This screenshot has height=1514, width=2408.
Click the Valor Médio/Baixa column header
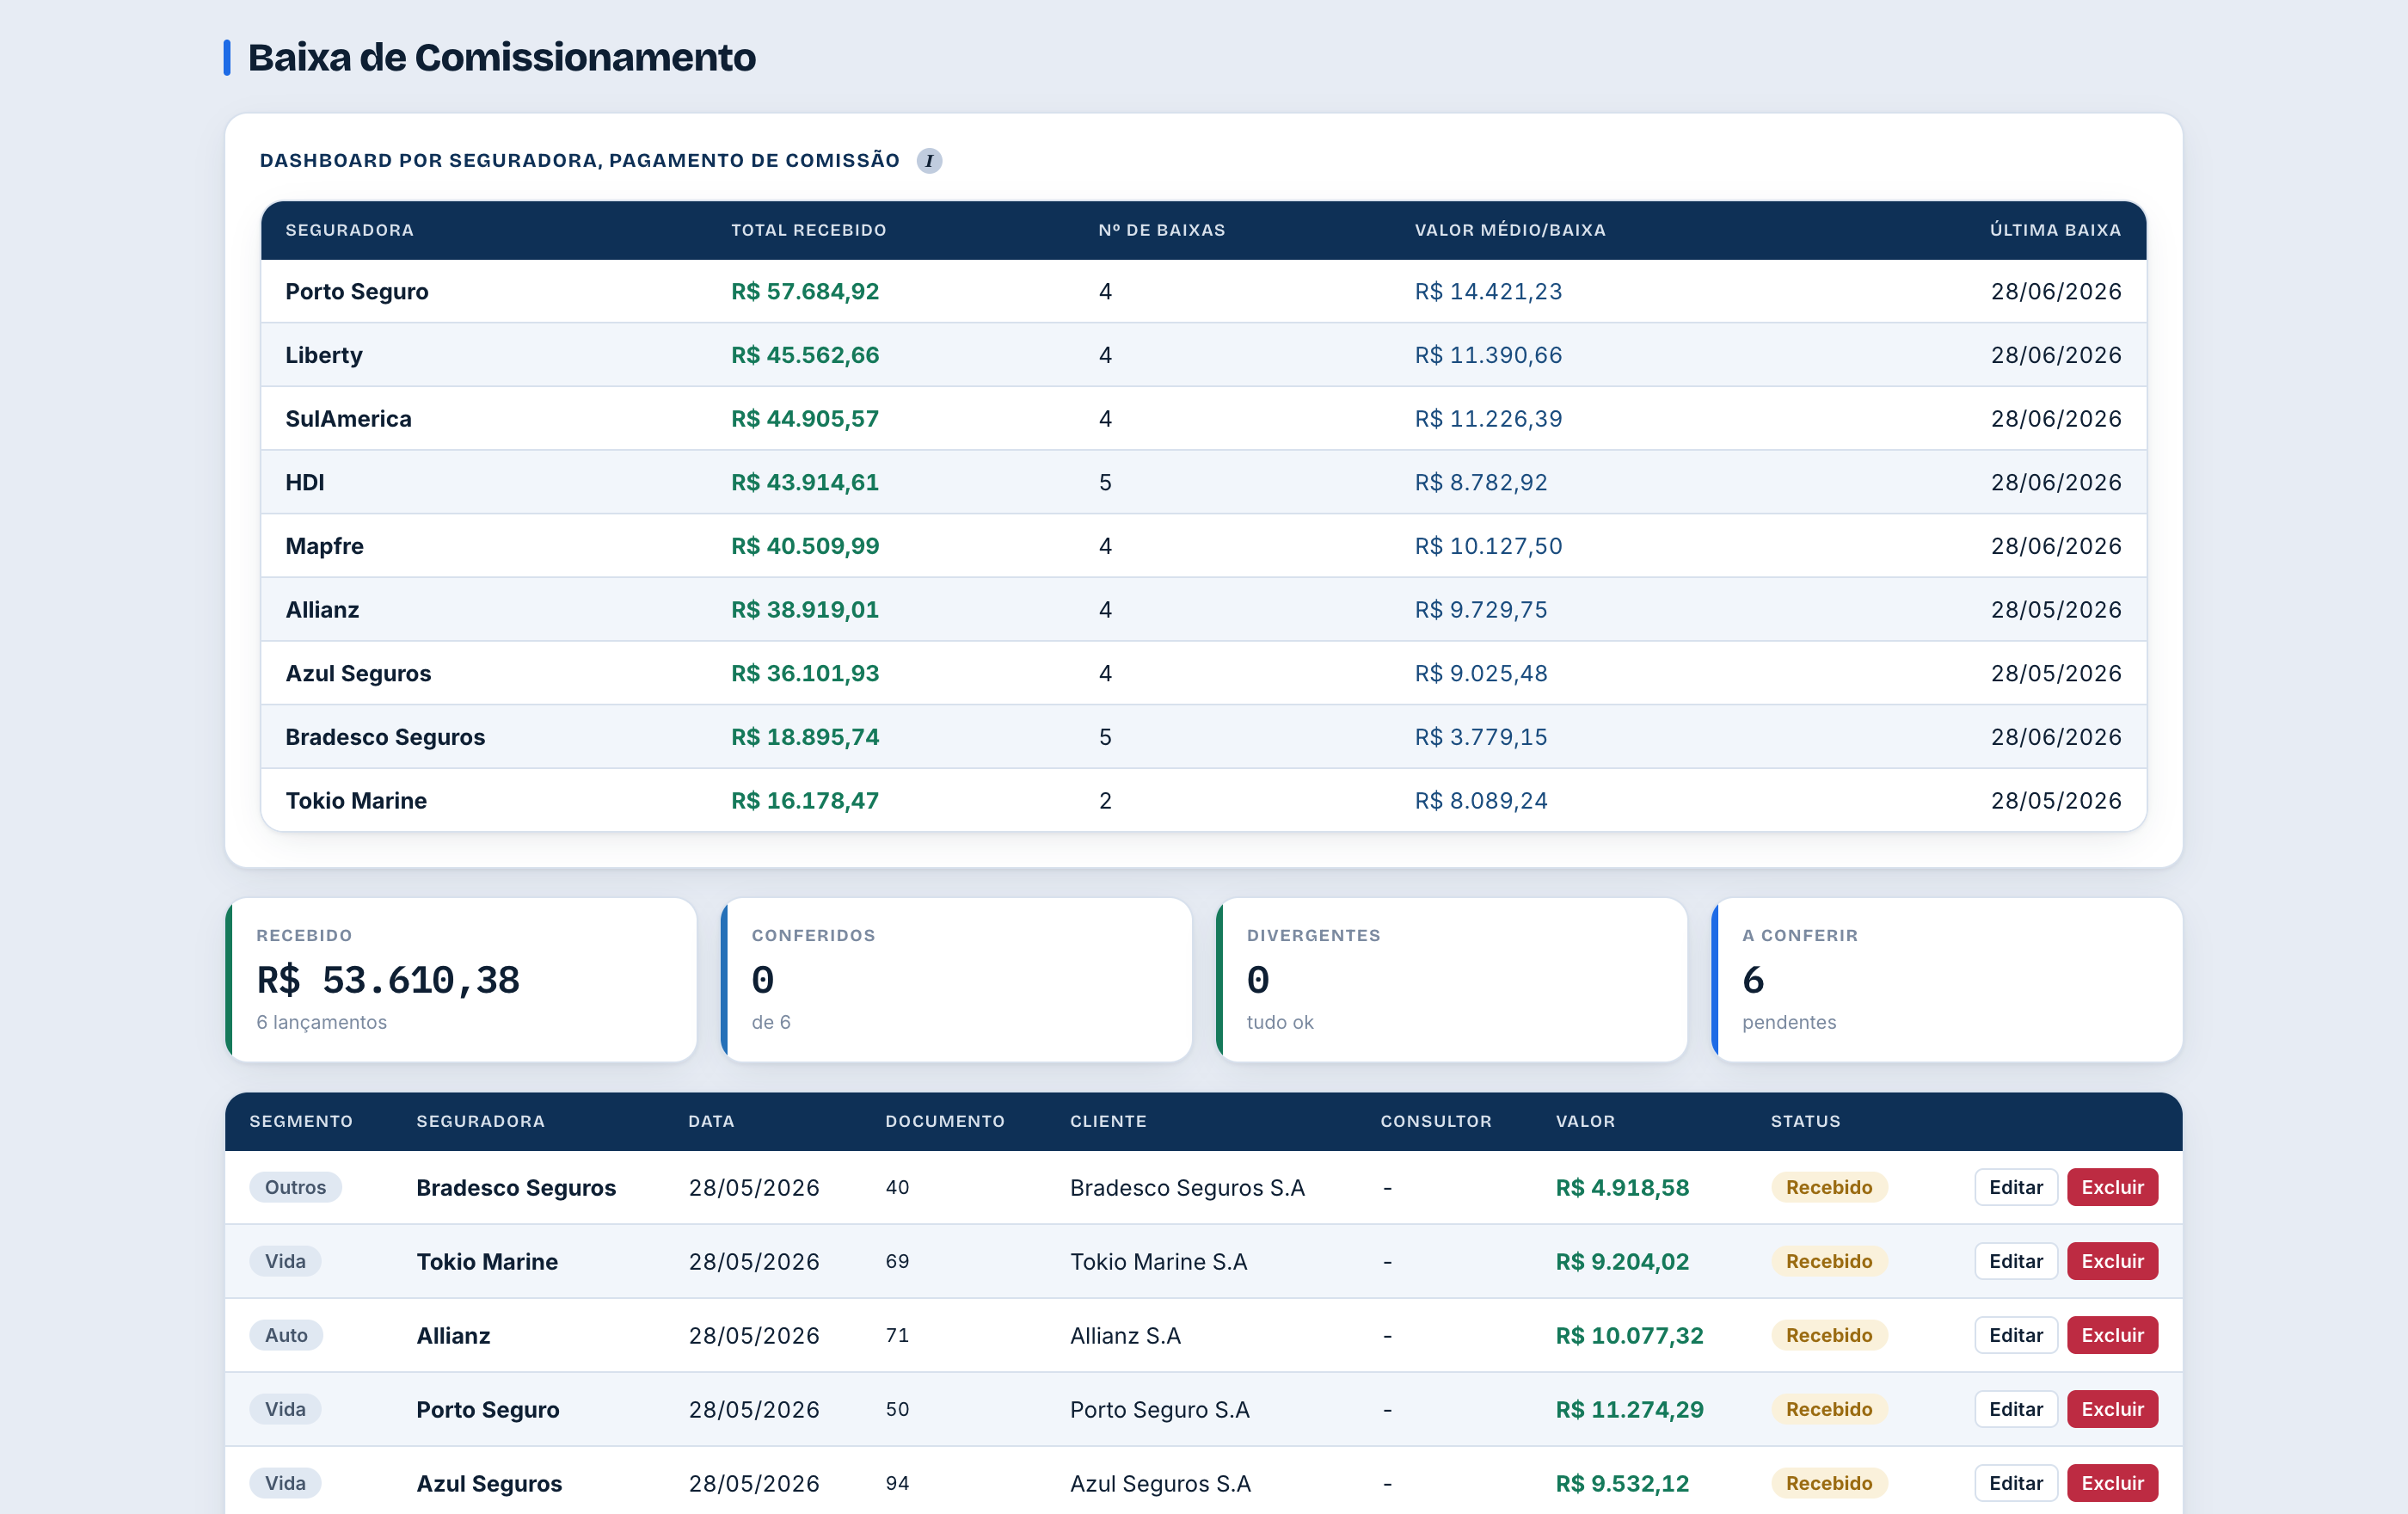click(1510, 230)
